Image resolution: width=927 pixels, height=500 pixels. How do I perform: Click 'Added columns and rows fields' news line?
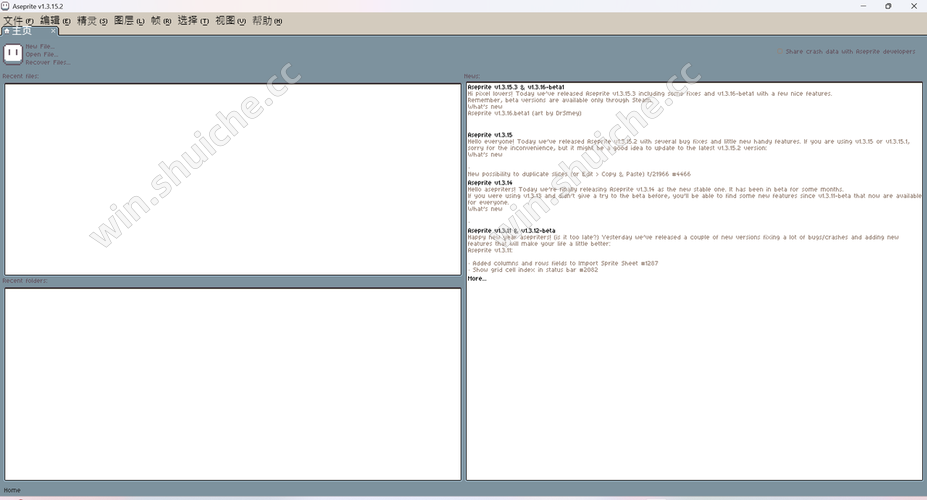[562, 263]
